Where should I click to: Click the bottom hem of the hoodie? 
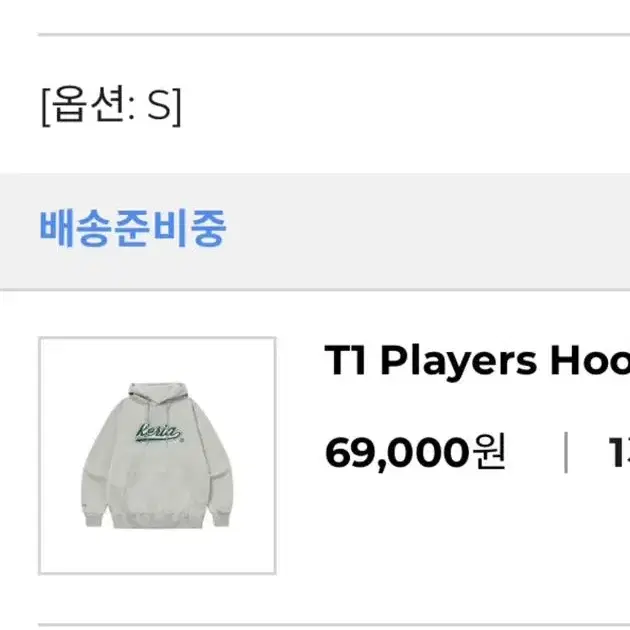(x=158, y=520)
